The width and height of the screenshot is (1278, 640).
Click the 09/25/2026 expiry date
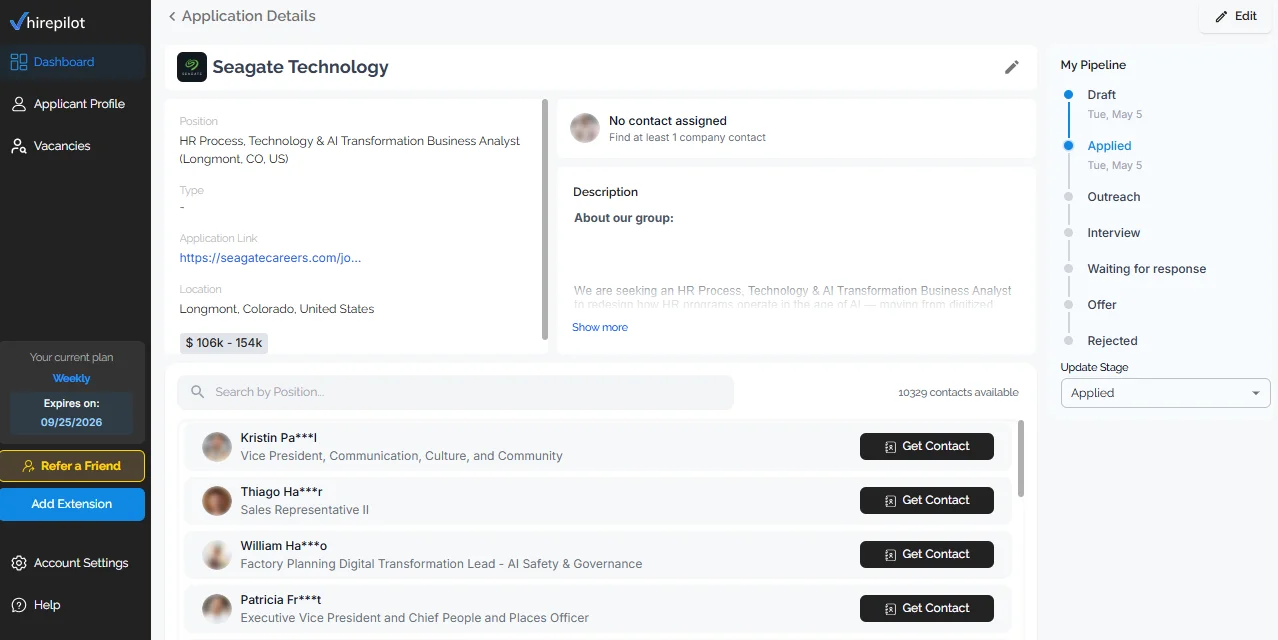tap(71, 423)
